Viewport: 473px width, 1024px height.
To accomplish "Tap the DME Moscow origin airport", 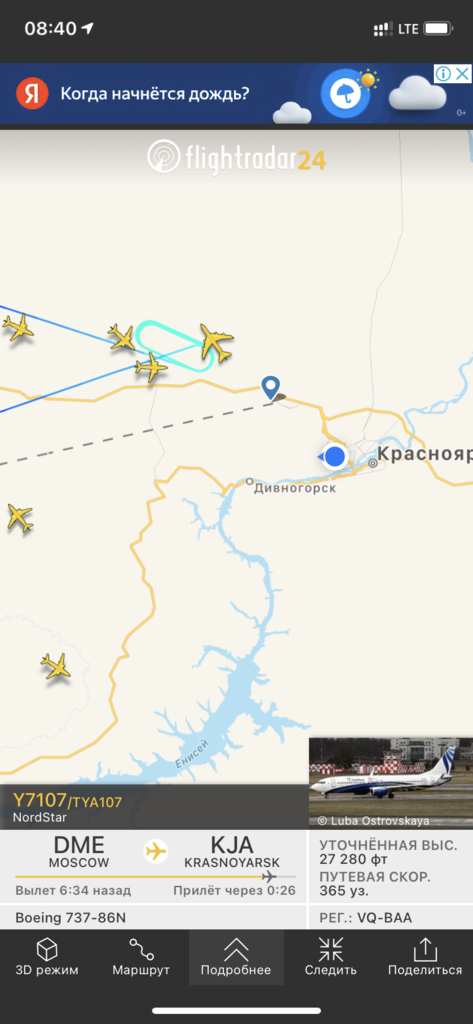I will click(78, 851).
